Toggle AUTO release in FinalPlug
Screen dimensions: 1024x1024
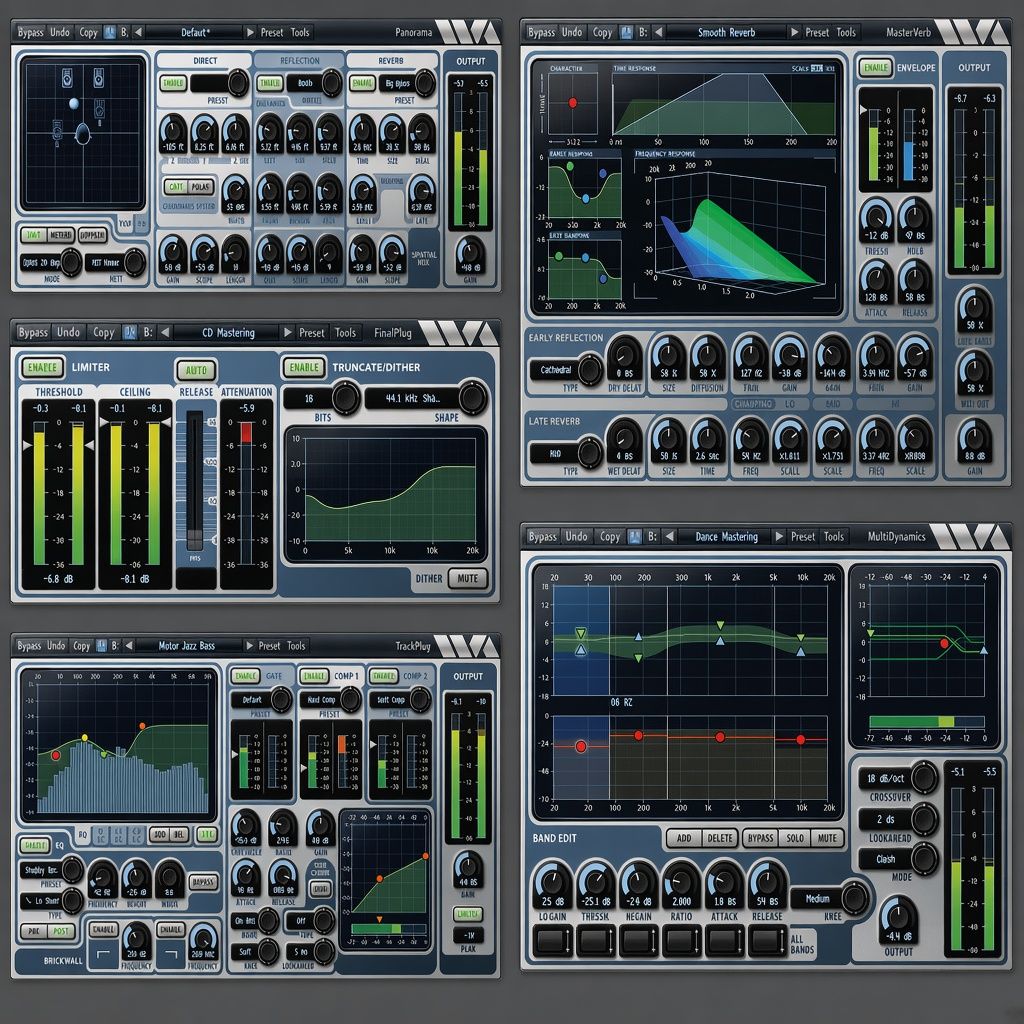[196, 370]
